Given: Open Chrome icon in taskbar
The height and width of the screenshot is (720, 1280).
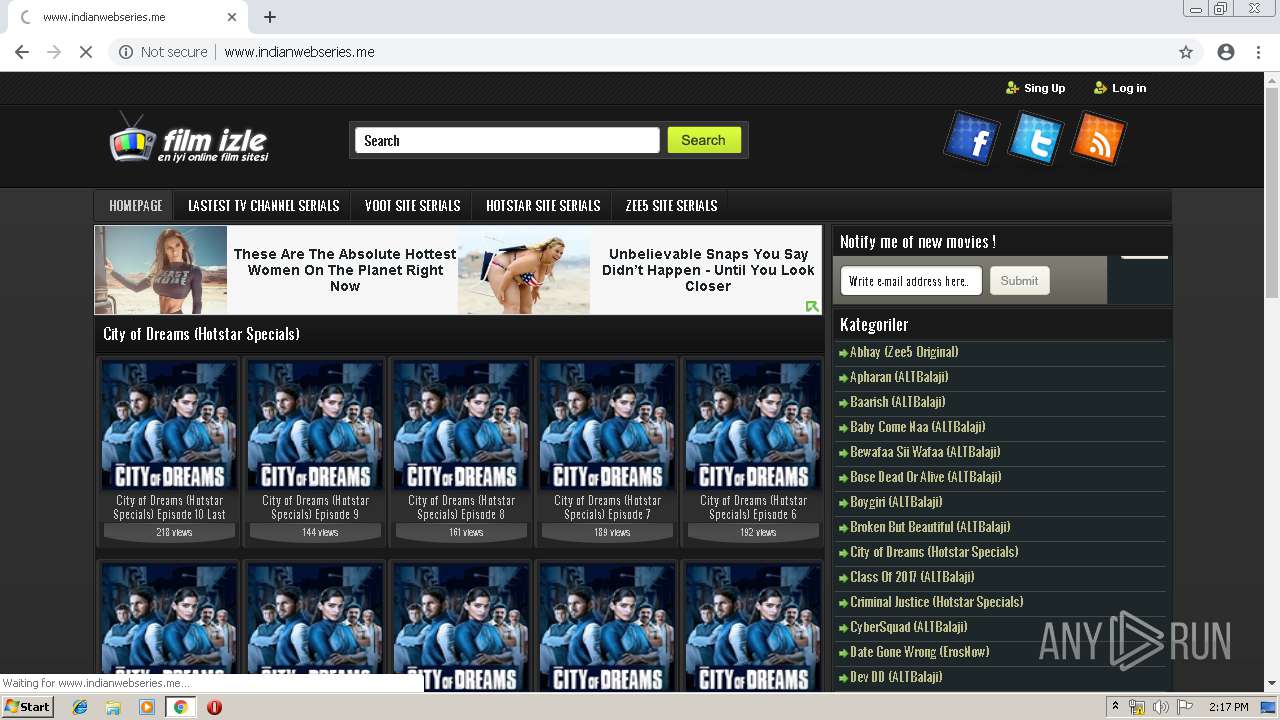Looking at the screenshot, I should [x=180, y=707].
